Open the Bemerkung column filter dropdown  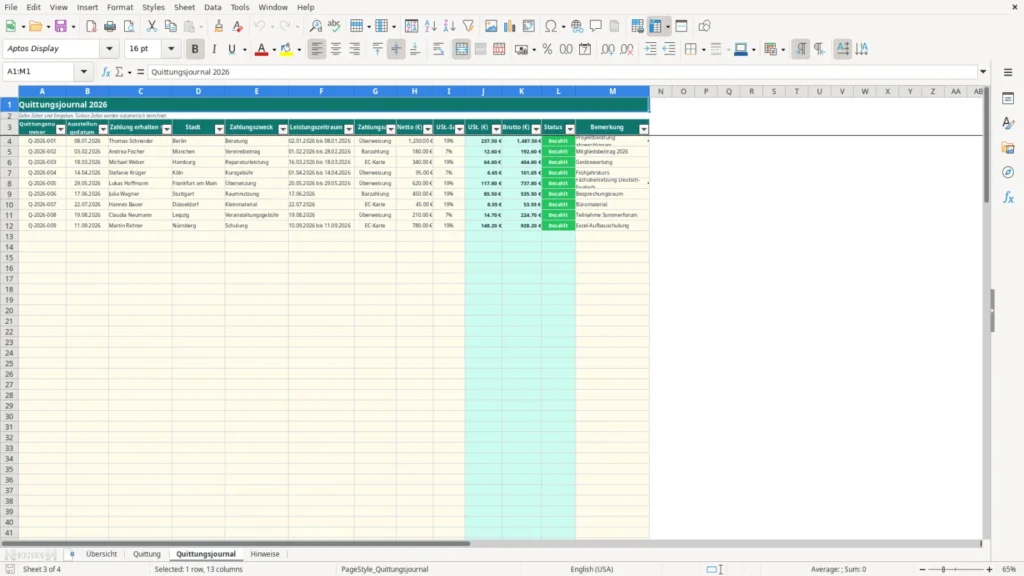point(644,129)
